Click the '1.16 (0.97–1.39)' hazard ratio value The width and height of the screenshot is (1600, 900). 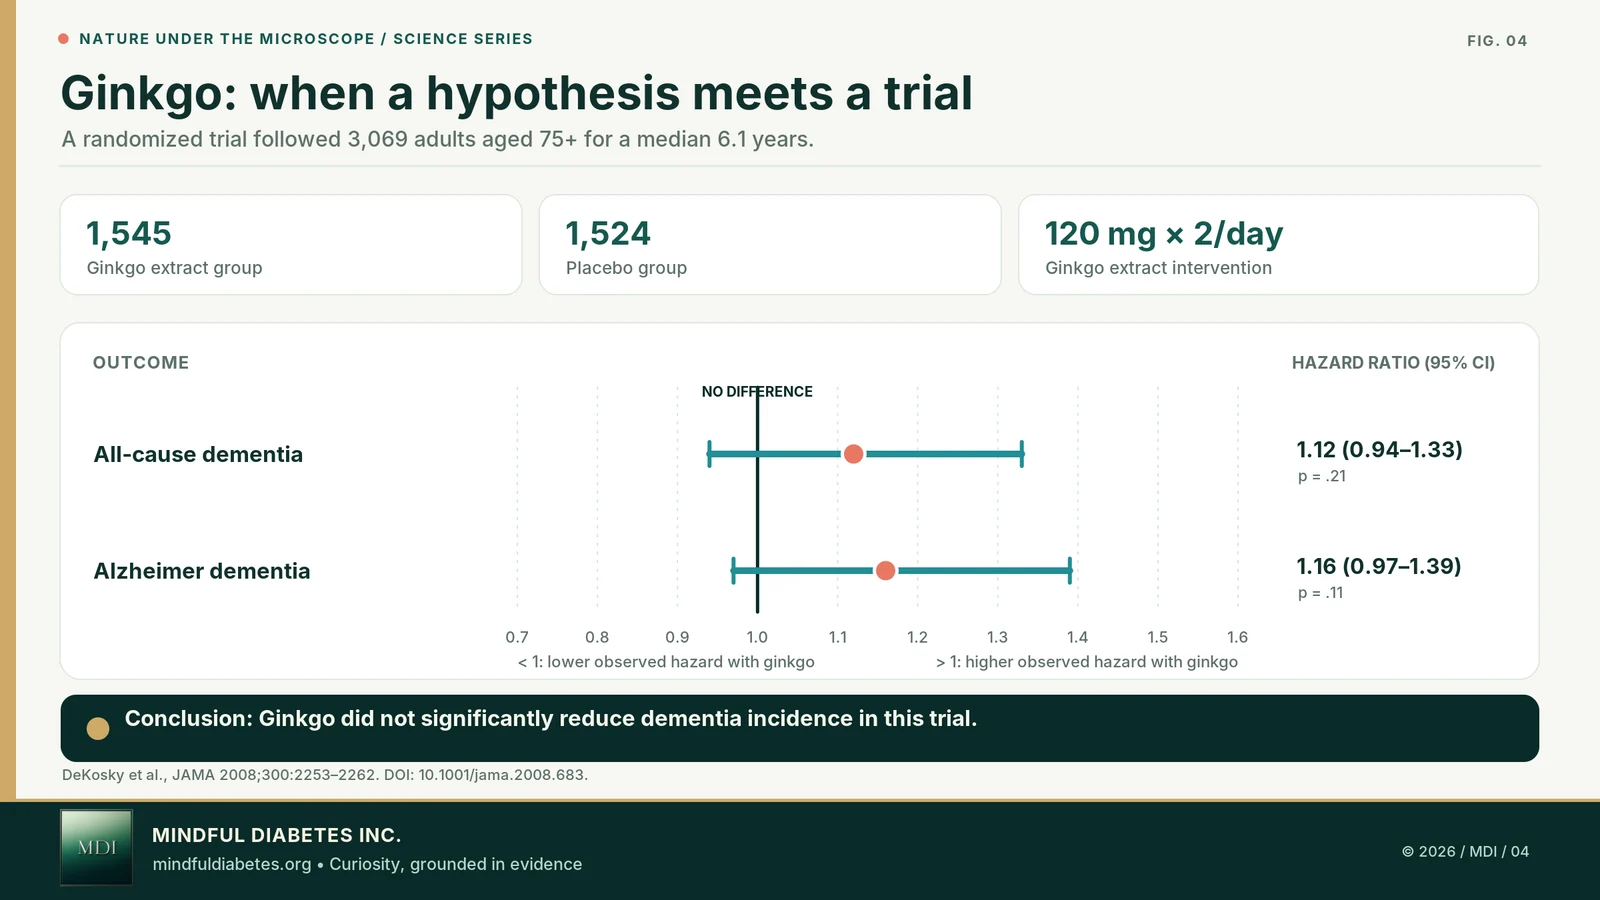coord(1379,567)
